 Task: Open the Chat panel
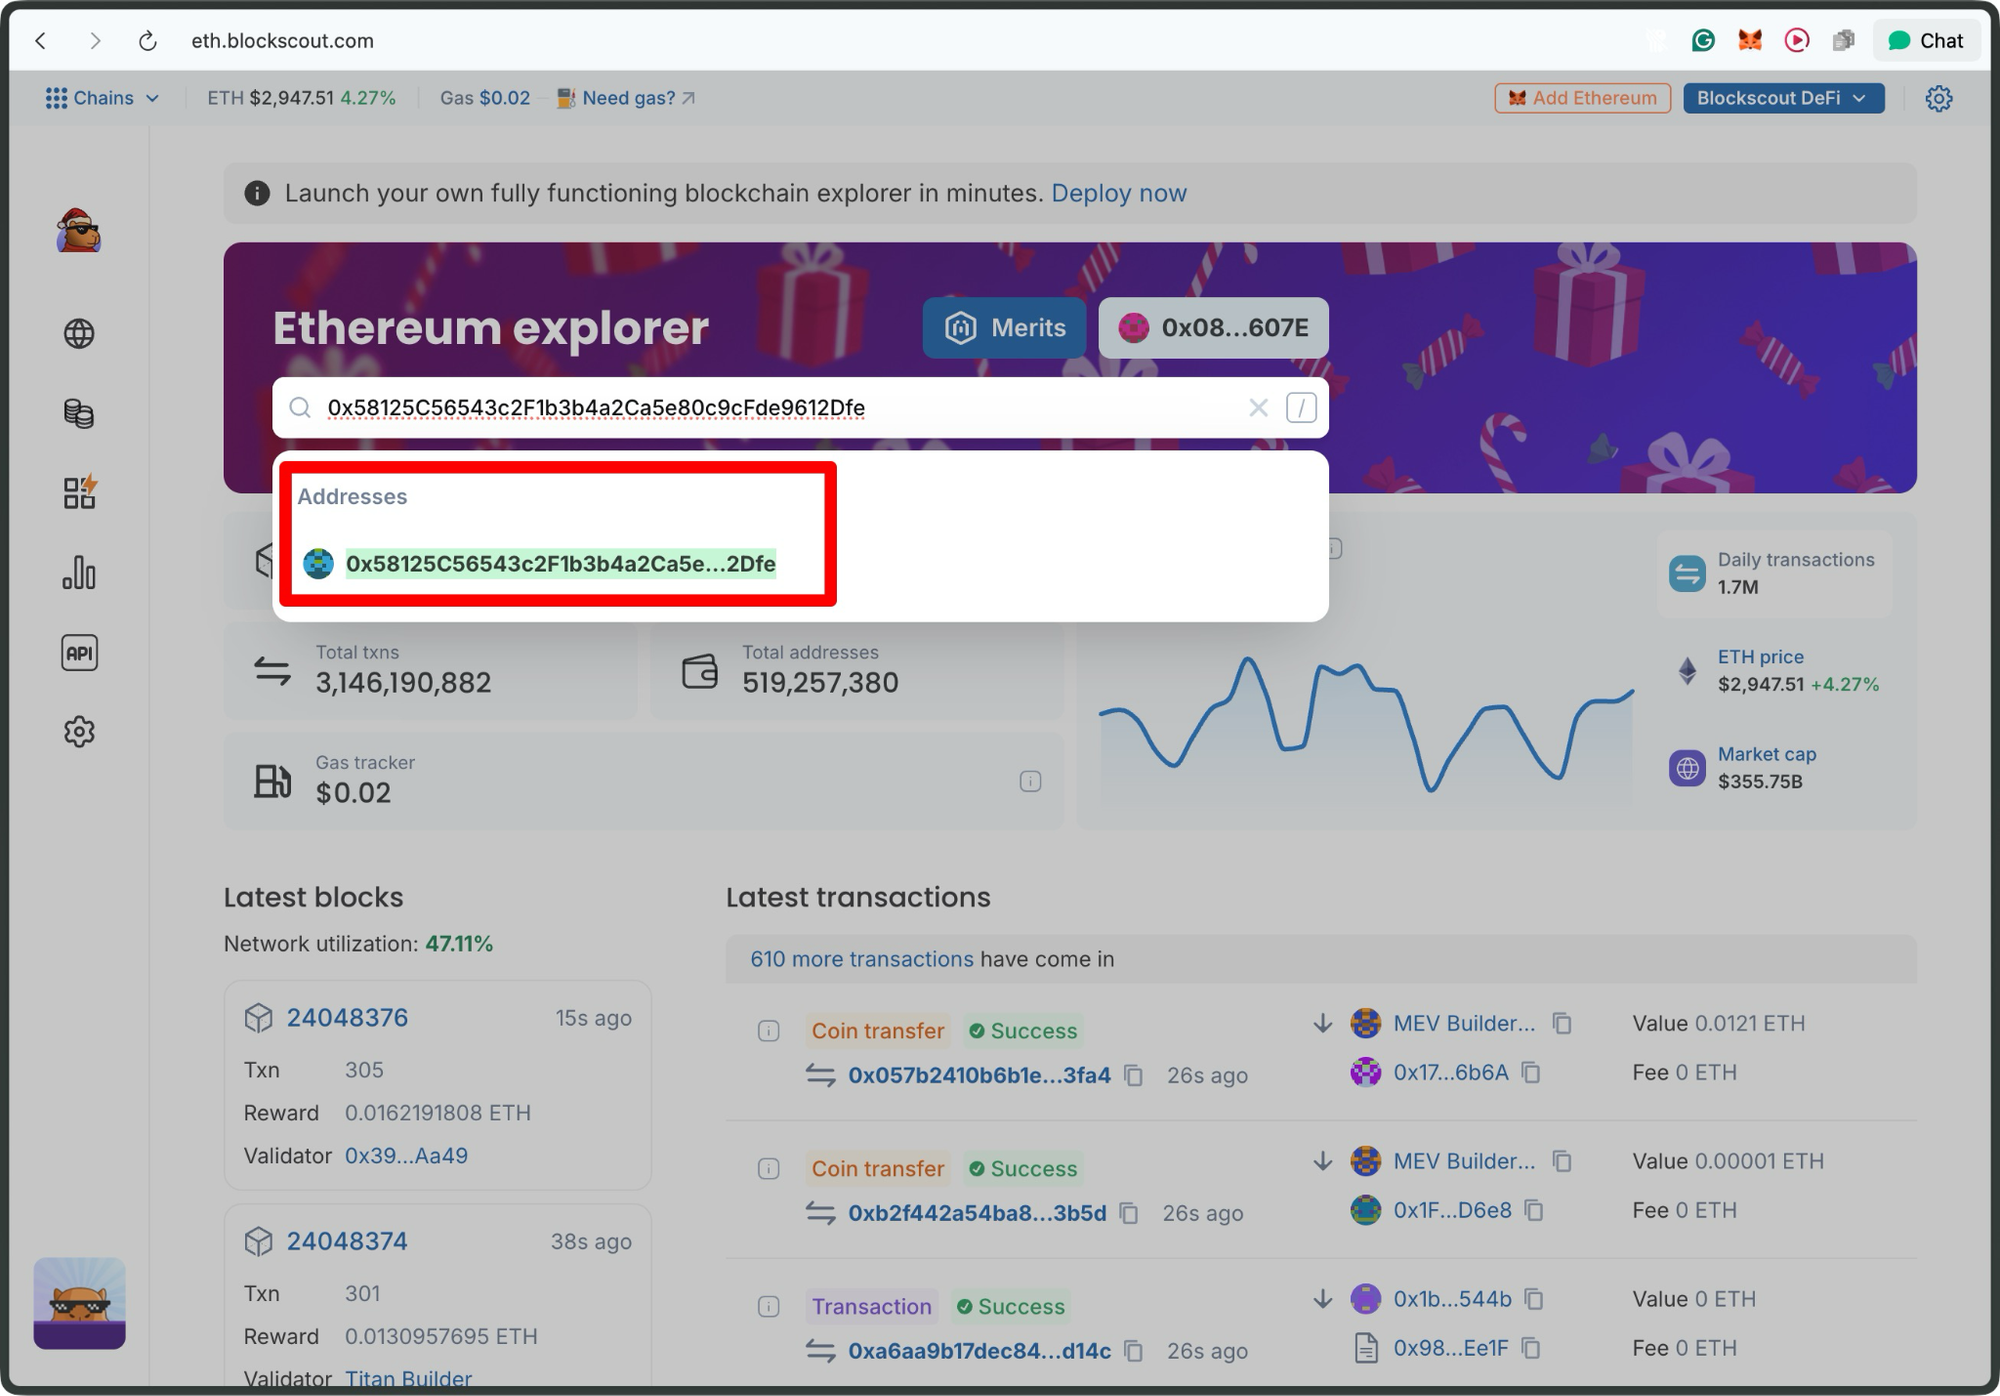[x=1926, y=40]
